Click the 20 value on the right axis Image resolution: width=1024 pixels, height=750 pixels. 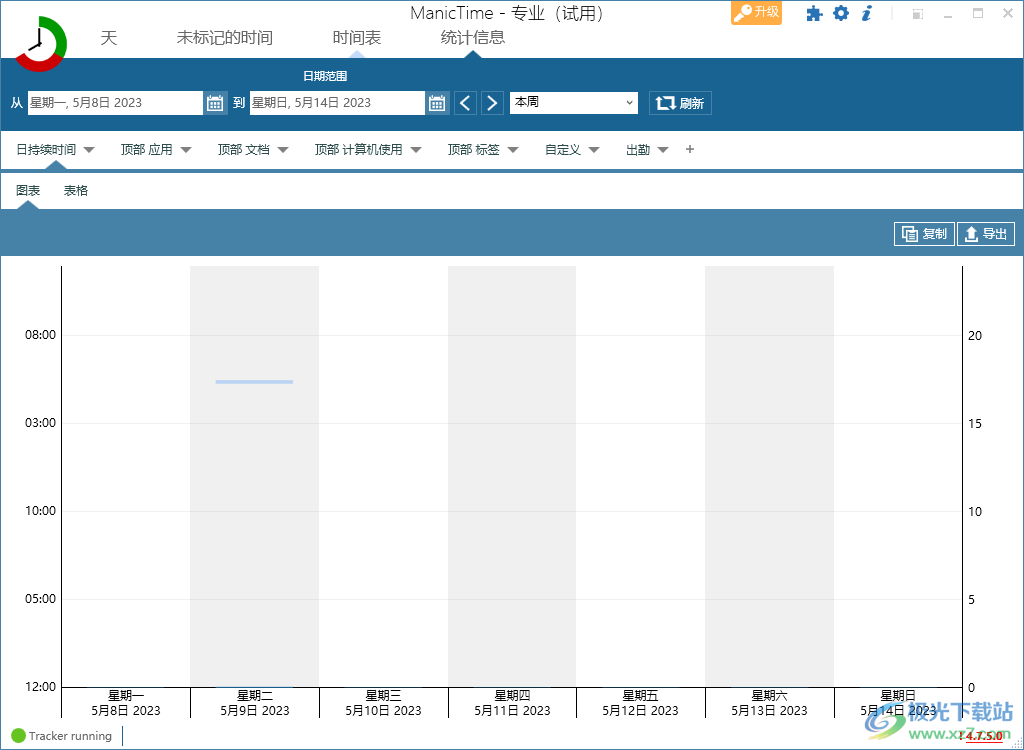[x=974, y=336]
